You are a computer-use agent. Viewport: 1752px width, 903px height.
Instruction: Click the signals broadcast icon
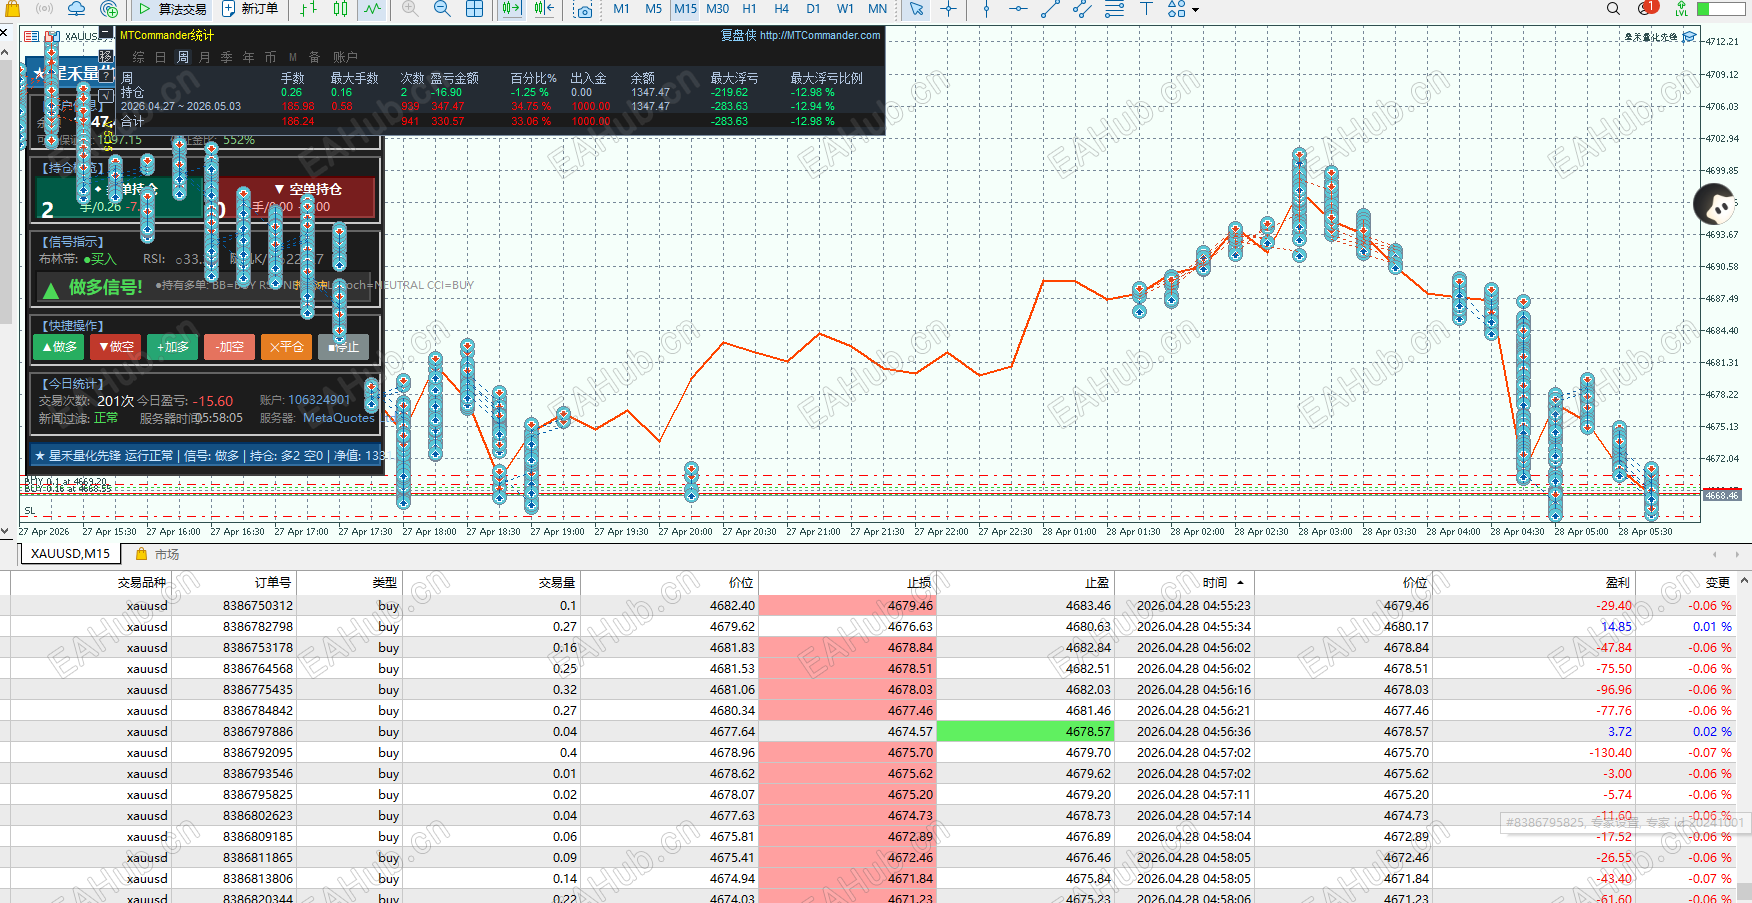45,9
